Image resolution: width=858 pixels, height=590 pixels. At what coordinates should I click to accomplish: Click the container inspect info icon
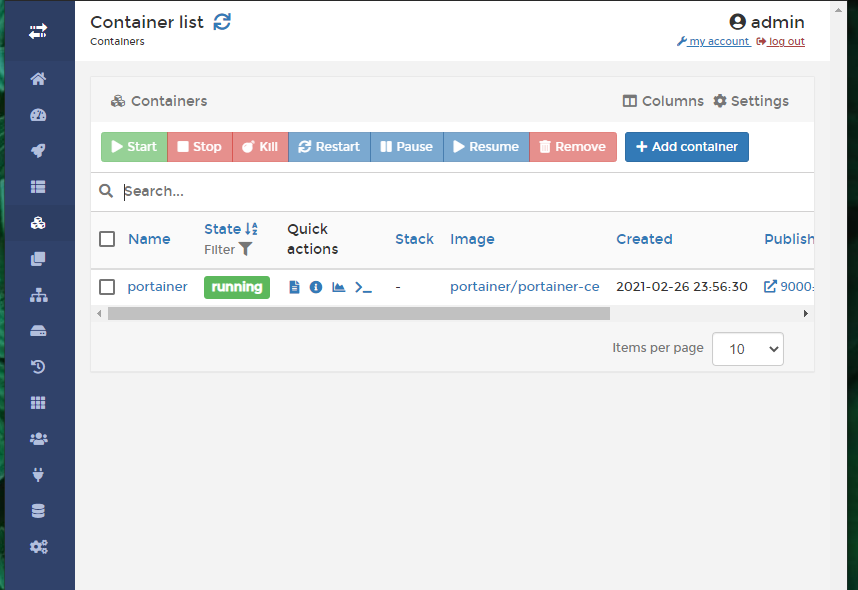[x=316, y=287]
